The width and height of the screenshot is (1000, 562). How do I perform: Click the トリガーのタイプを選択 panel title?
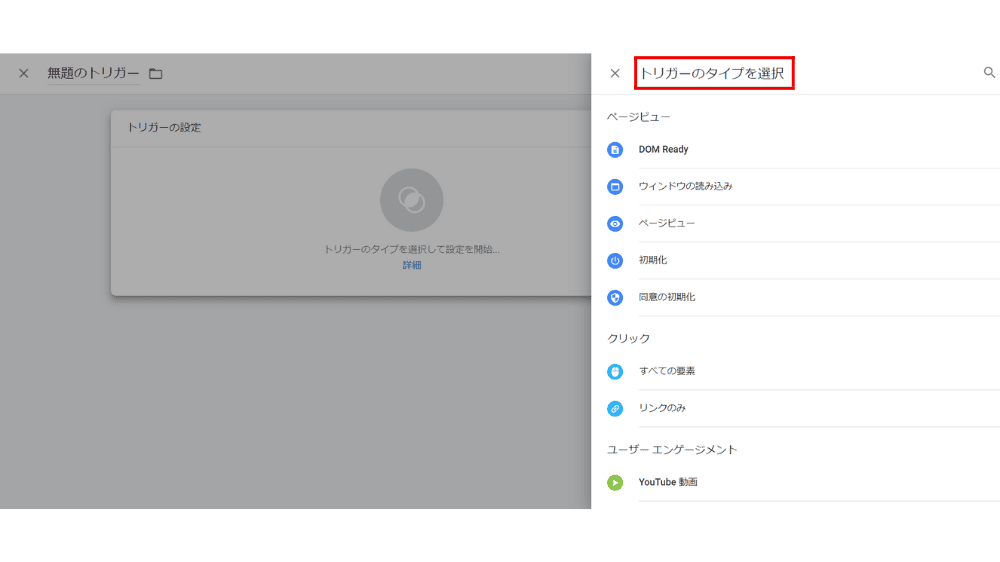coord(712,73)
